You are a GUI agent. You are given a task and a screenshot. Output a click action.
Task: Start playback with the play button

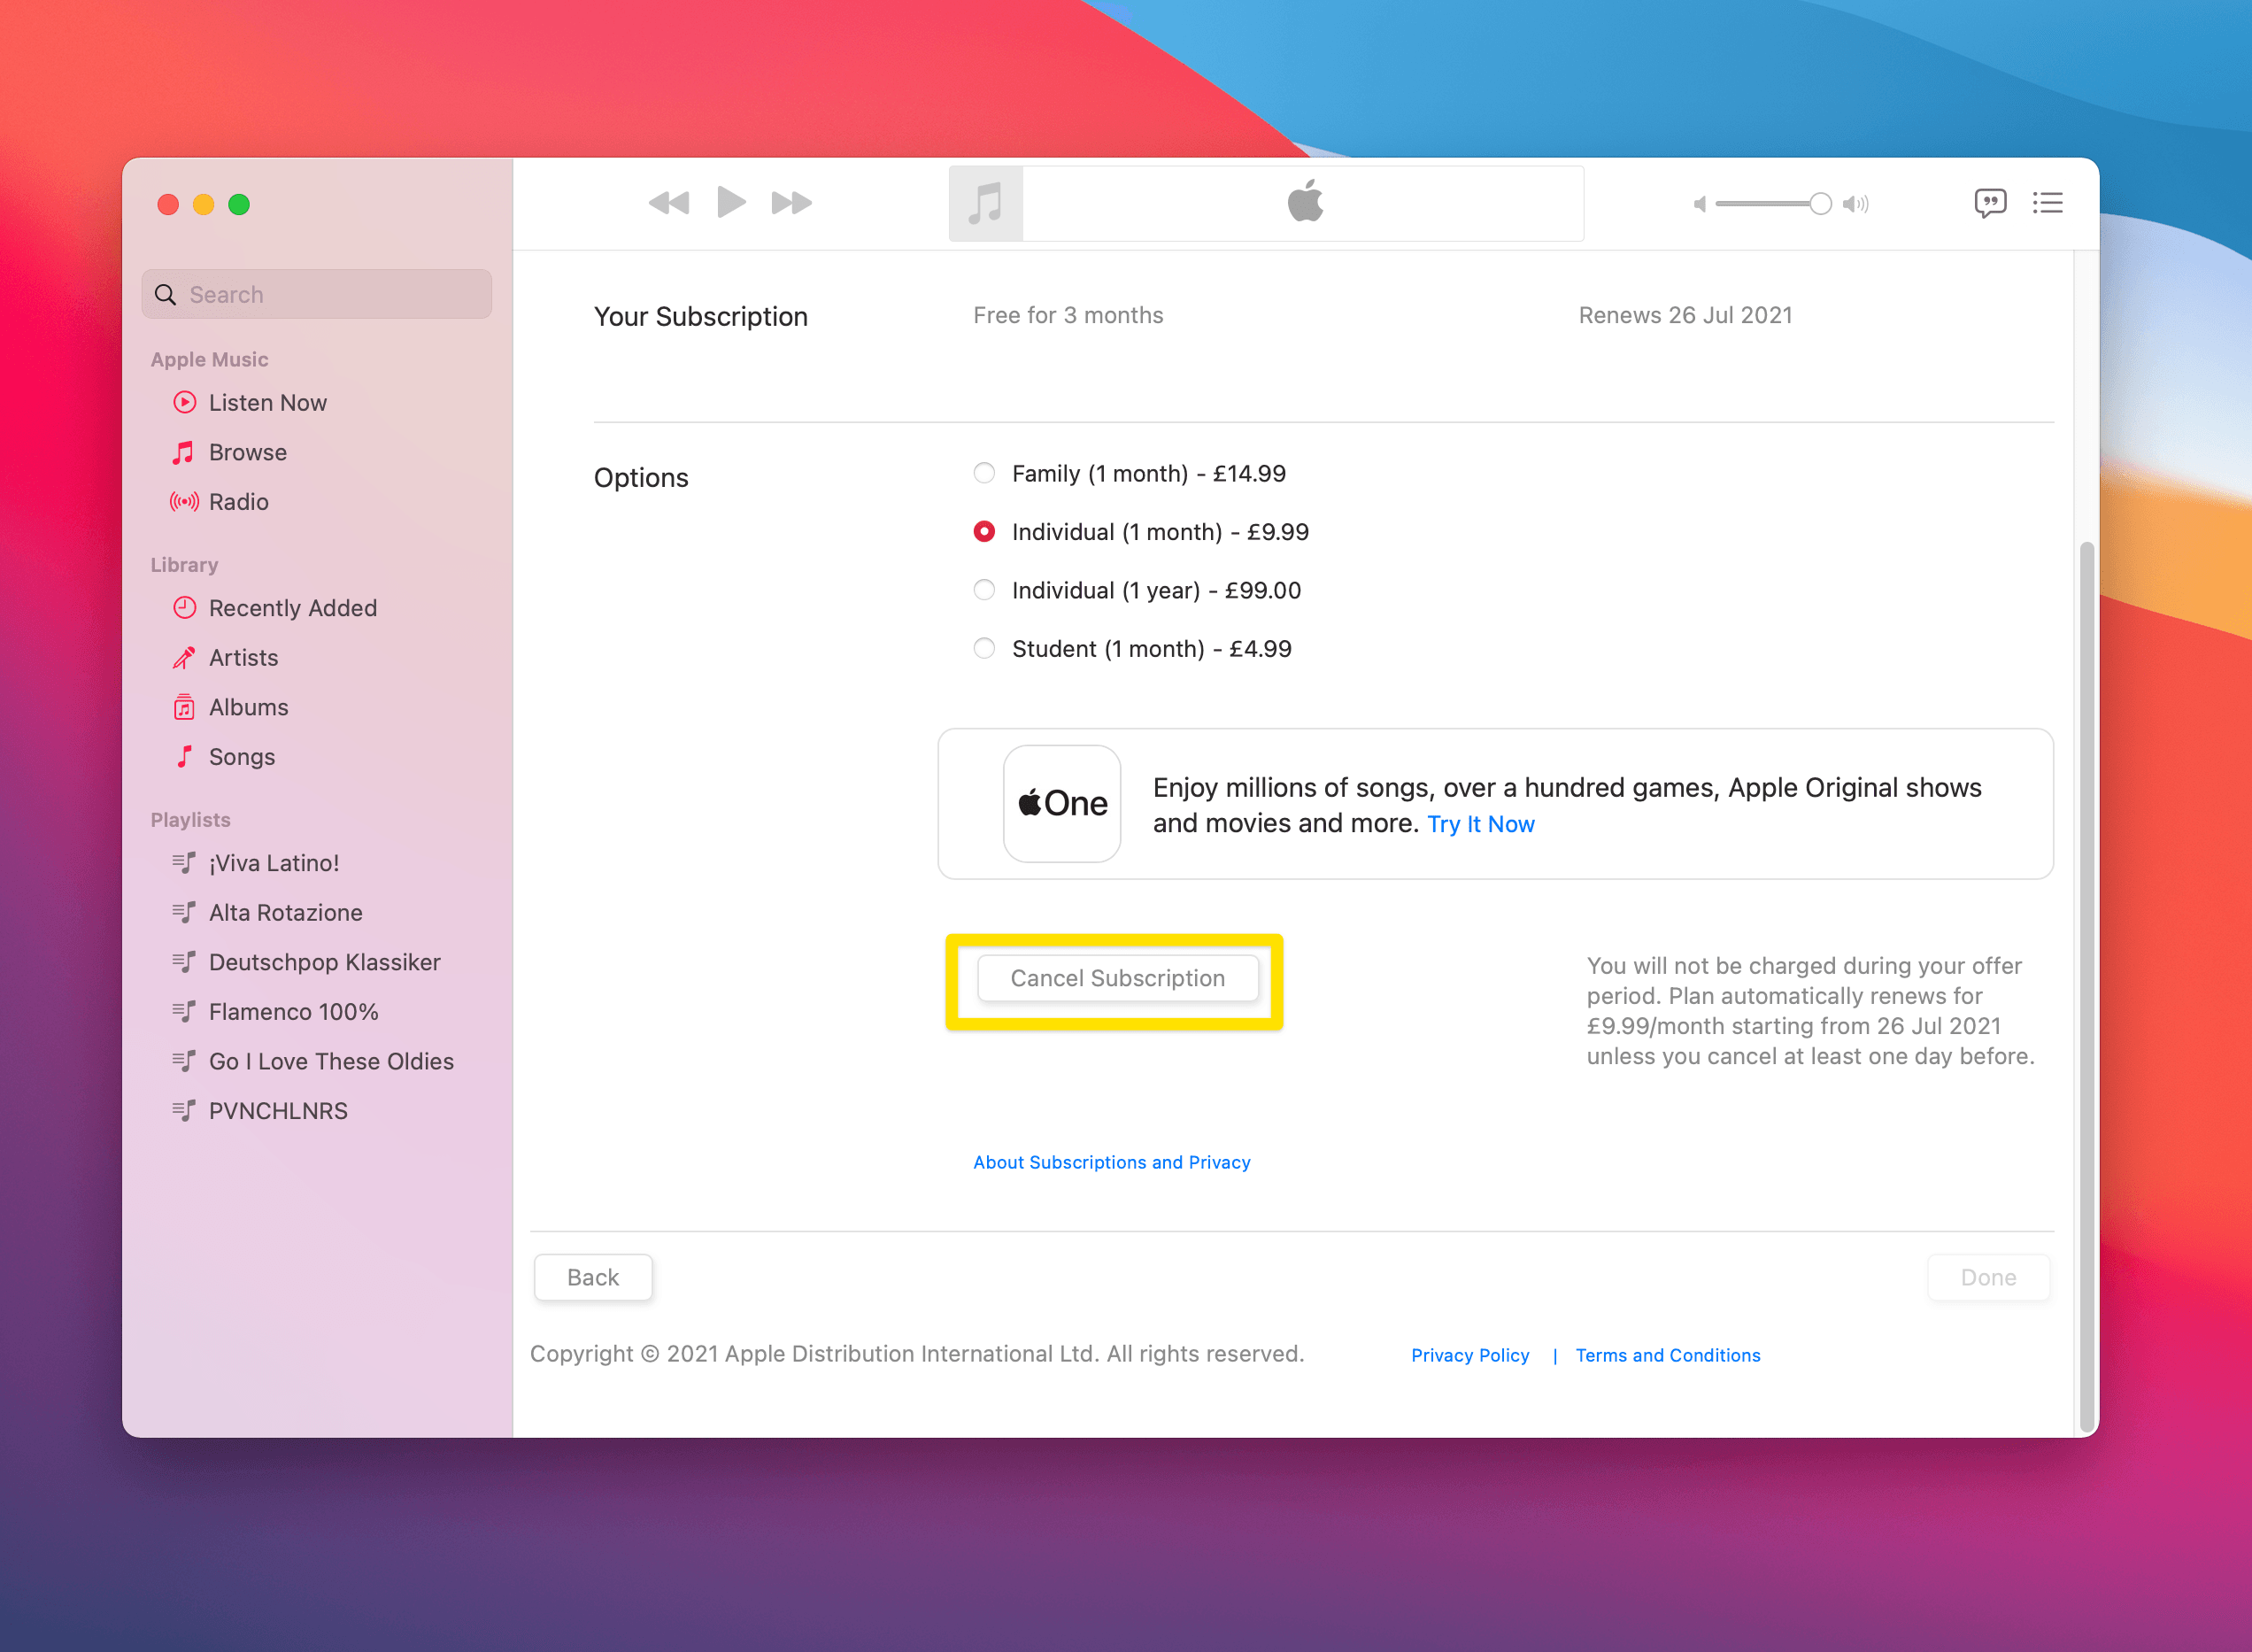[x=731, y=203]
